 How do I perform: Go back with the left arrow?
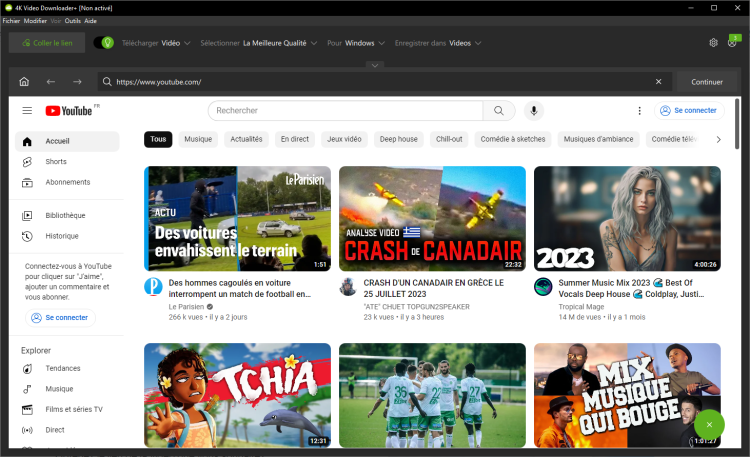tap(51, 82)
